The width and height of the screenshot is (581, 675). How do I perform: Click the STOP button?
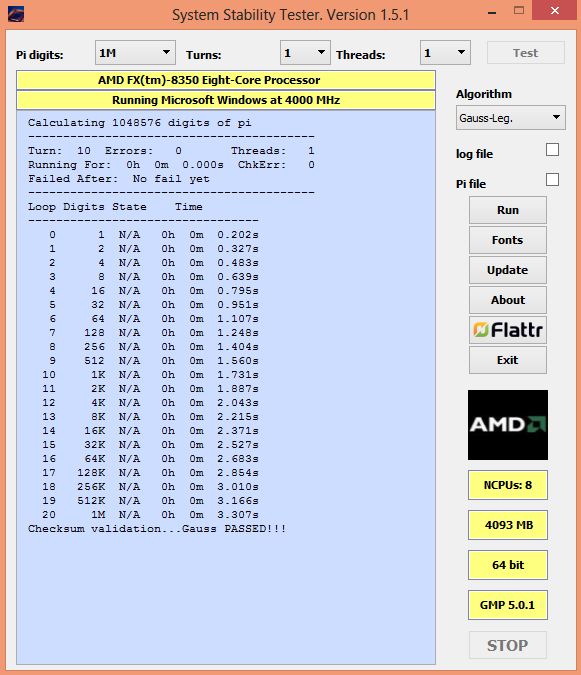pyautogui.click(x=508, y=645)
